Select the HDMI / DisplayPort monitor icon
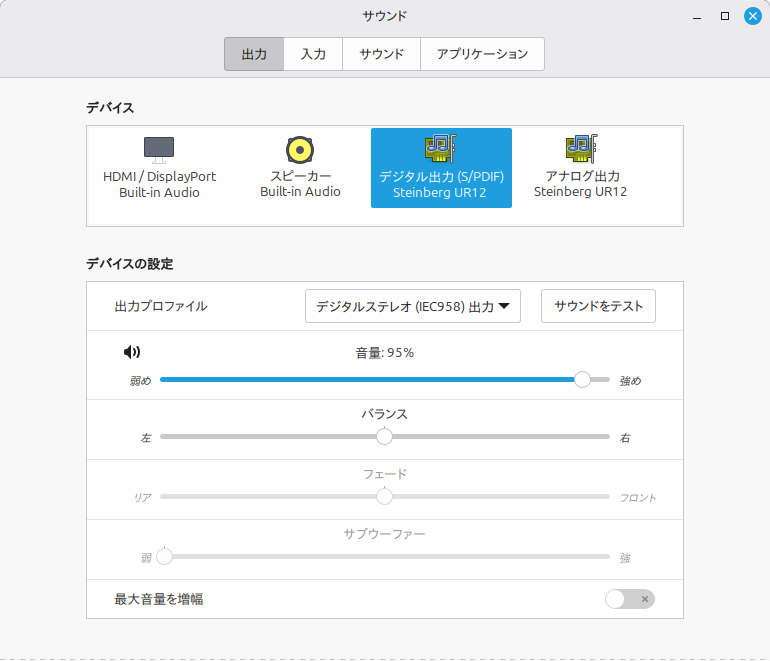 (x=159, y=150)
